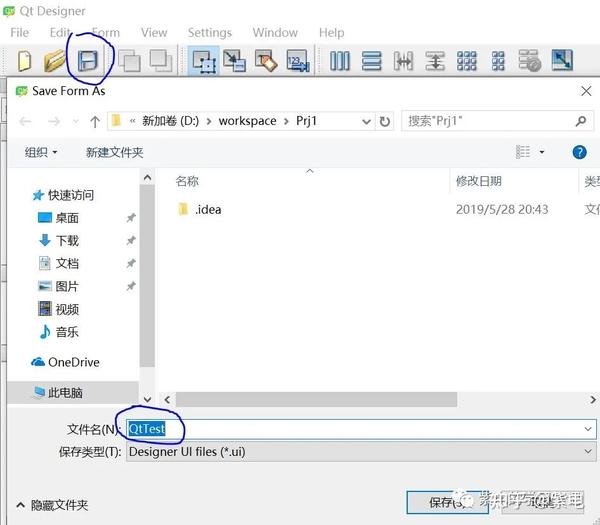Apply Lay Out in Grid icon
The height and width of the screenshot is (525, 600).
467,61
